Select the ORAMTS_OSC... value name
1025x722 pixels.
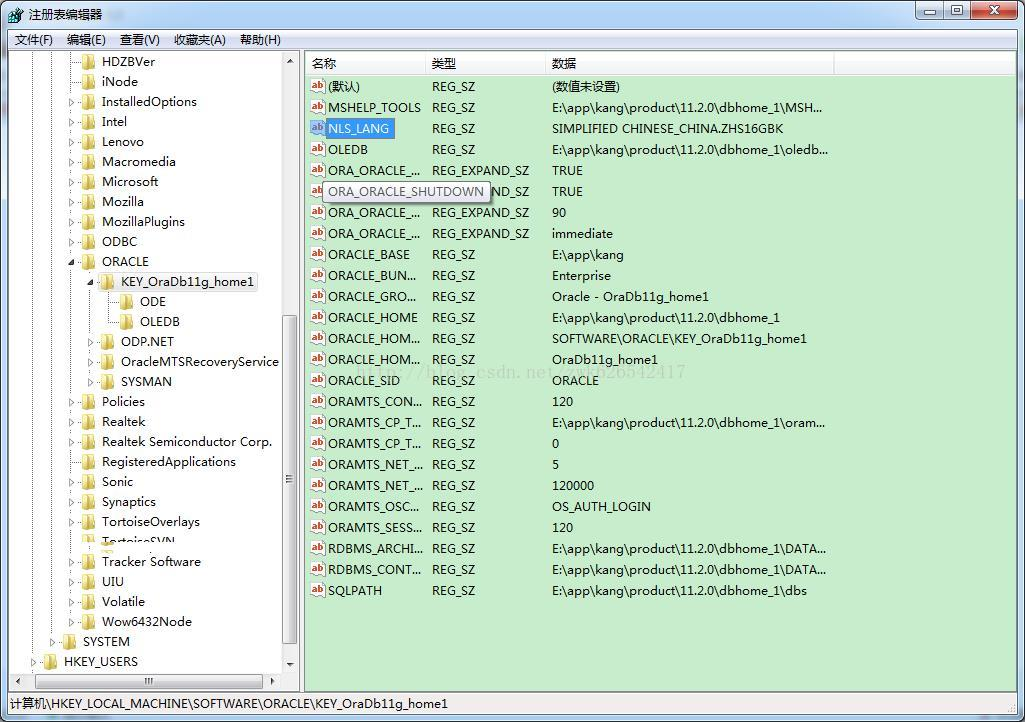pyautogui.click(x=373, y=506)
